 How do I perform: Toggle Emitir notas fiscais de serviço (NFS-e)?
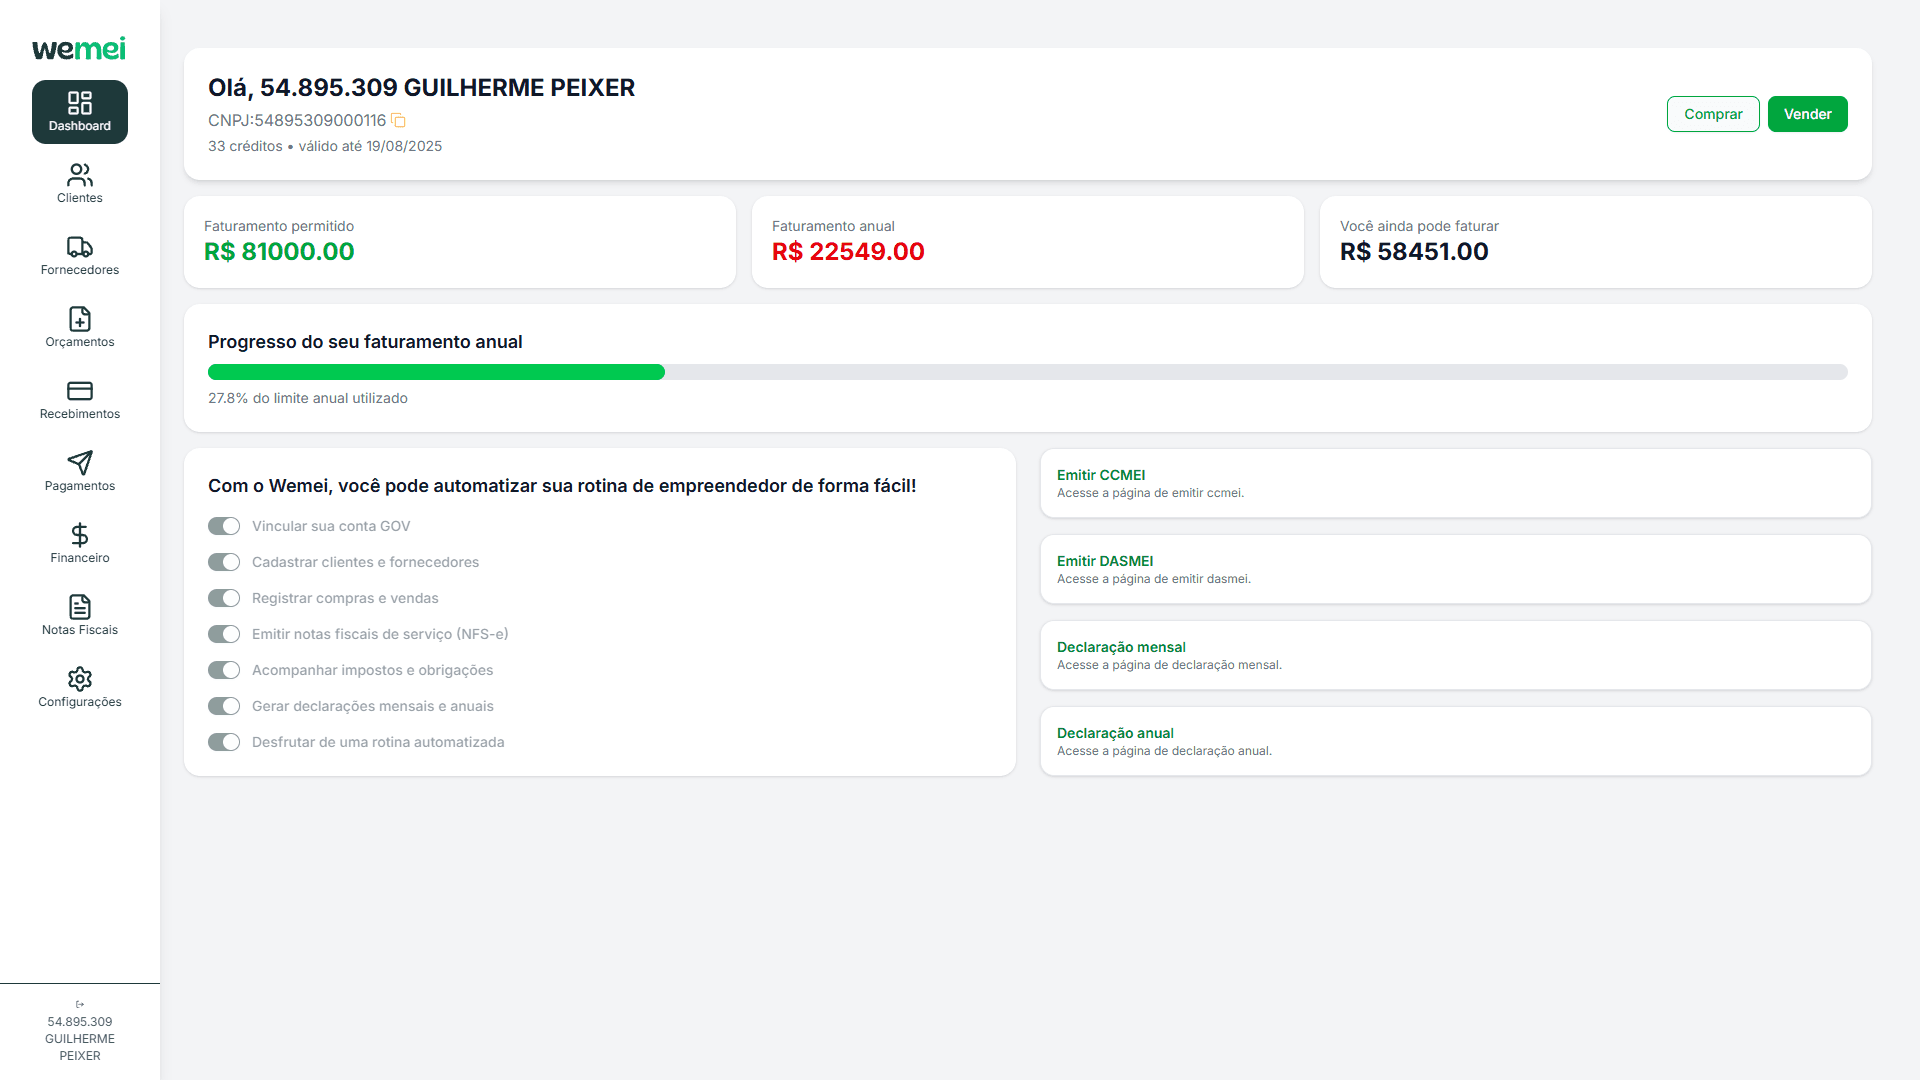tap(224, 633)
